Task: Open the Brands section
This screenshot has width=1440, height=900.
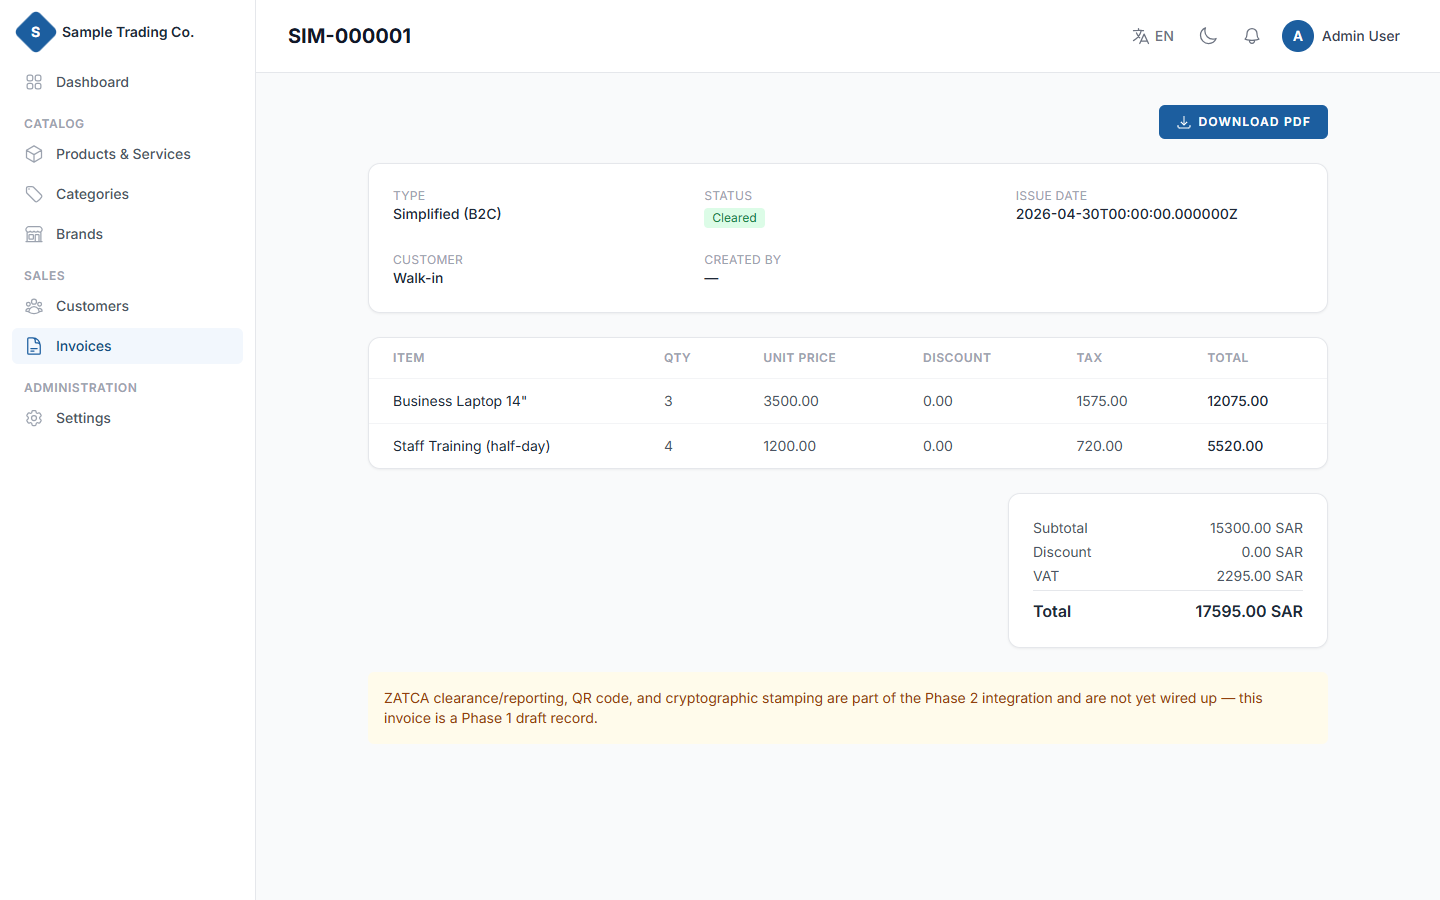Action: click(x=127, y=234)
